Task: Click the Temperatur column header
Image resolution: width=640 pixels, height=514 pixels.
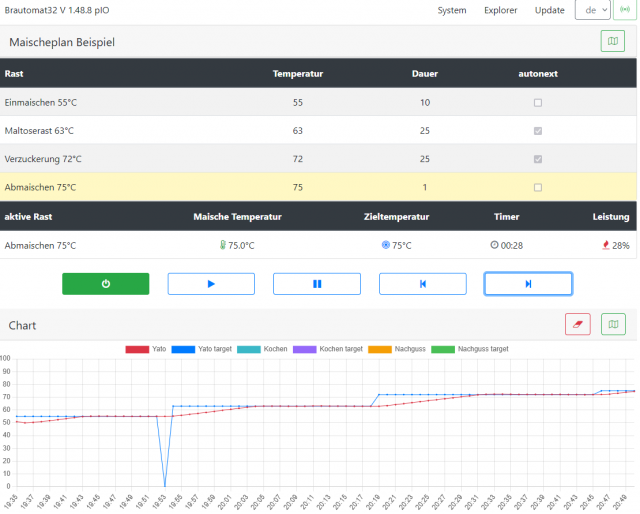Action: point(298,74)
